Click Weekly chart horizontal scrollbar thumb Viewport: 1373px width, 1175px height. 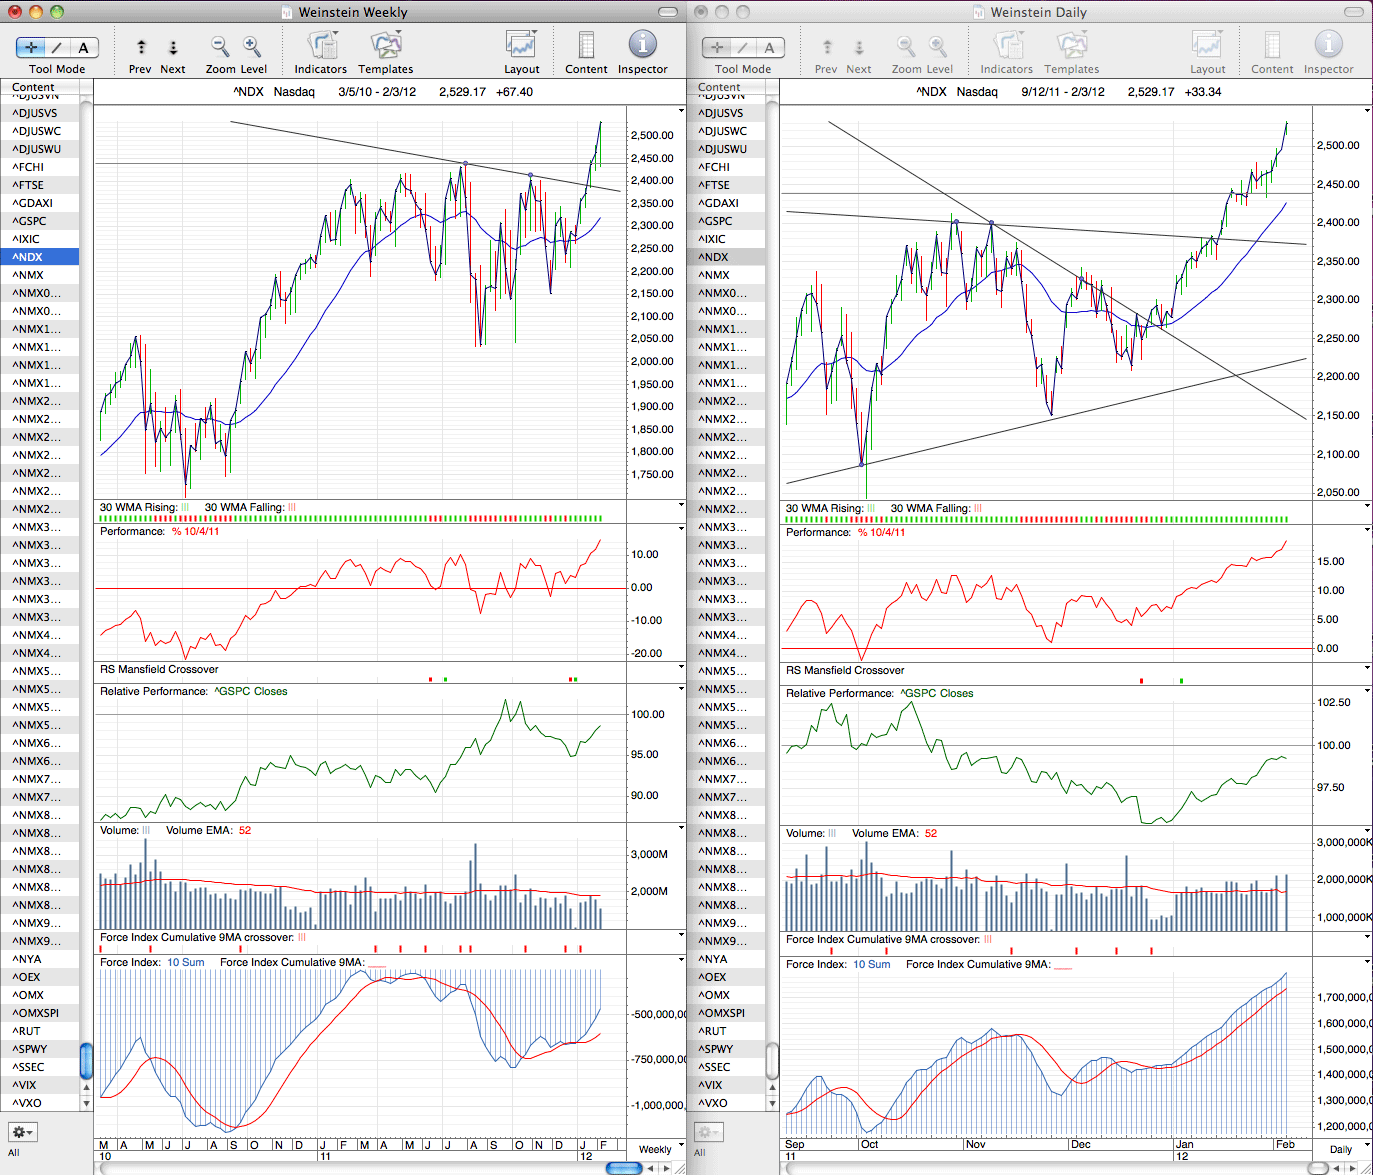625,1168
